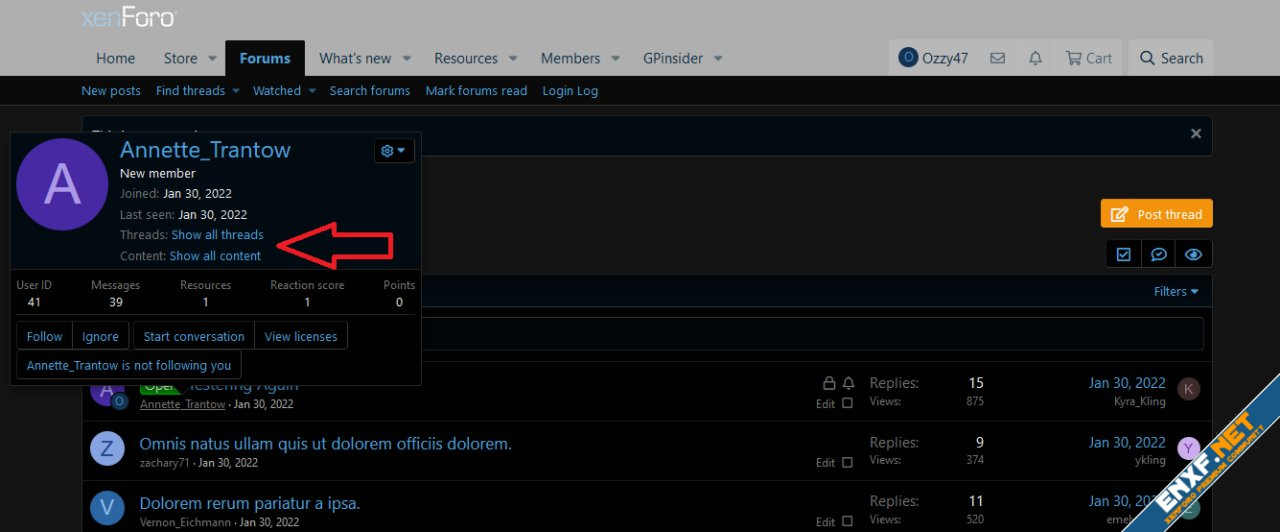This screenshot has width=1280, height=532.
Task: Open the Watched dropdown arrow
Action: 312,91
